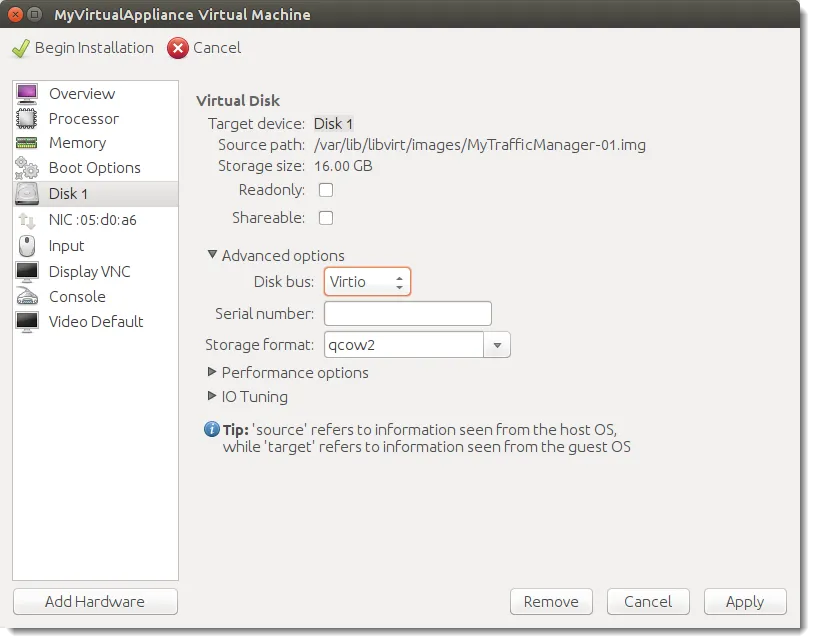Select the Video Default label
Image resolution: width=815 pixels, height=643 pixels.
96,322
